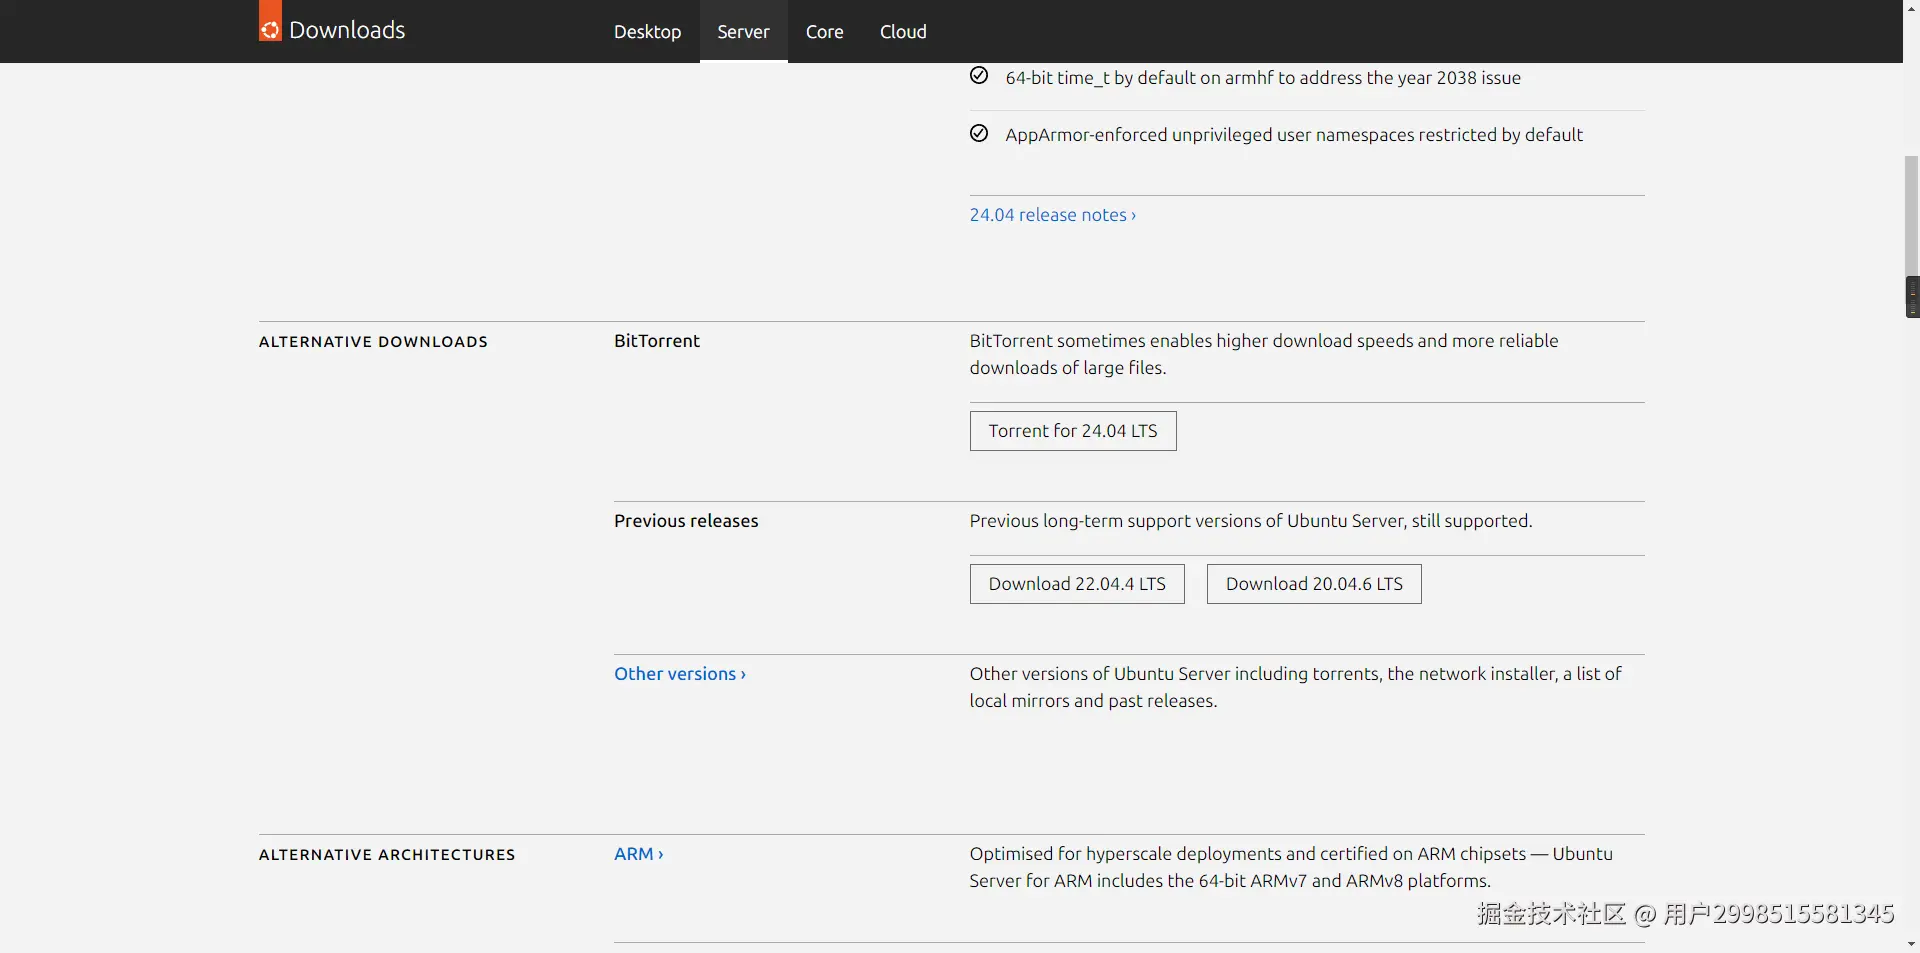Click checkmark icon beside AppArmor-enforced item

tap(979, 133)
